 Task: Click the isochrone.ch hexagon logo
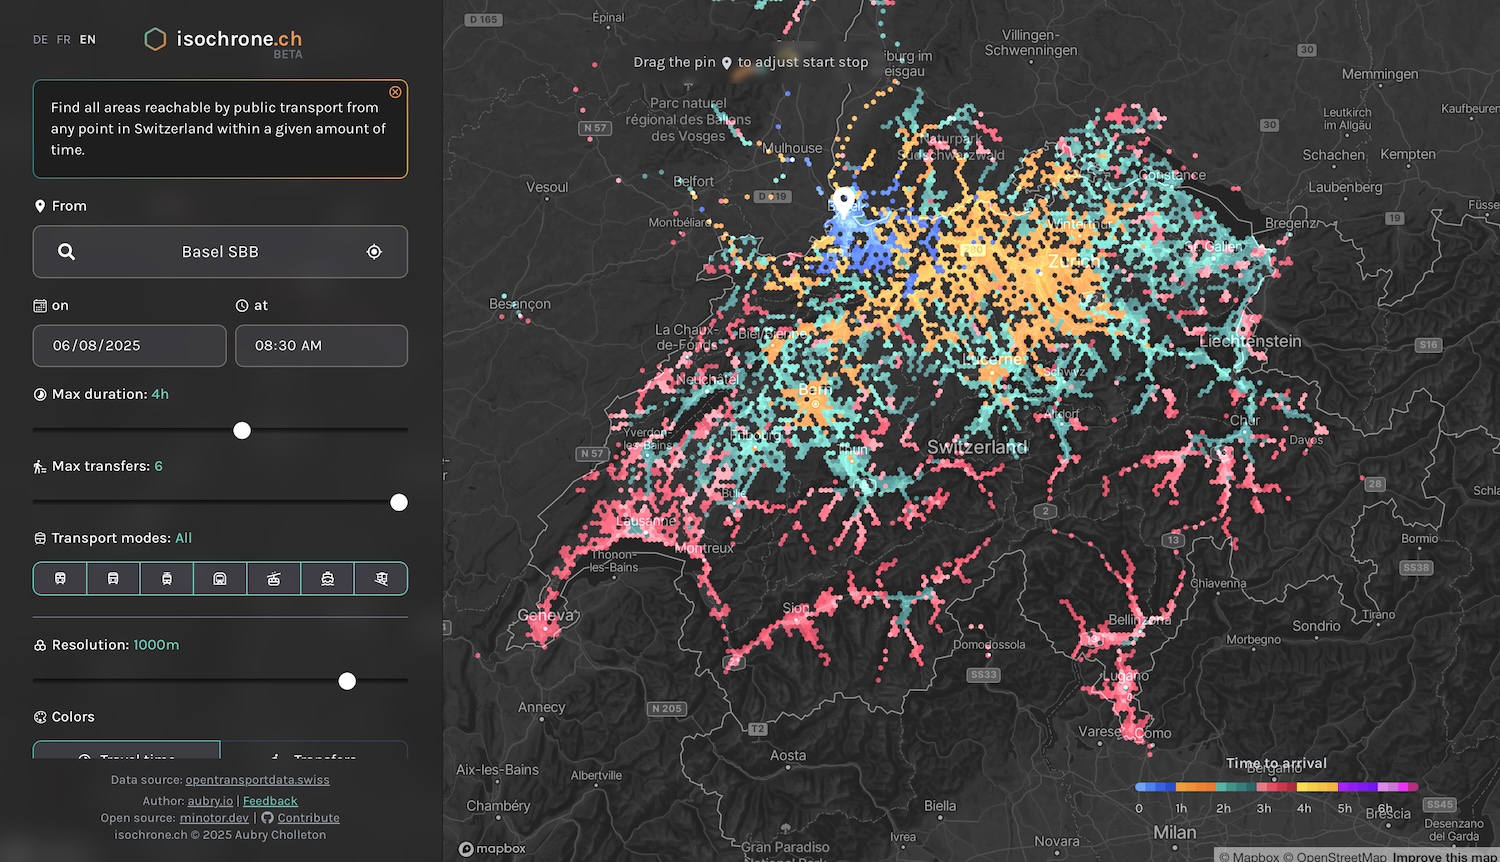point(155,39)
